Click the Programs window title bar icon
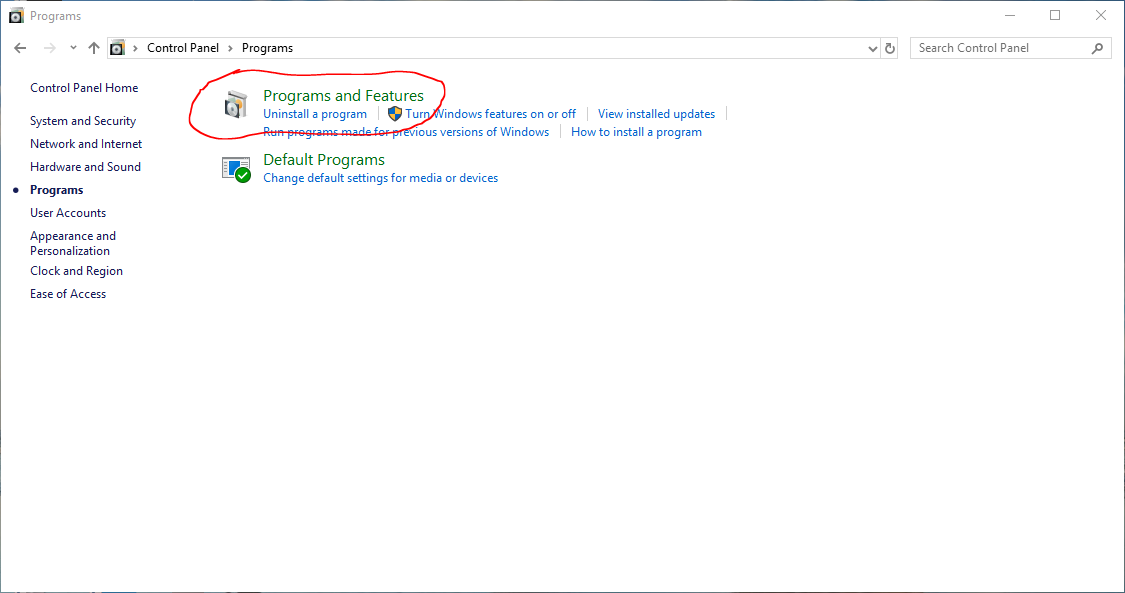 tap(16, 15)
